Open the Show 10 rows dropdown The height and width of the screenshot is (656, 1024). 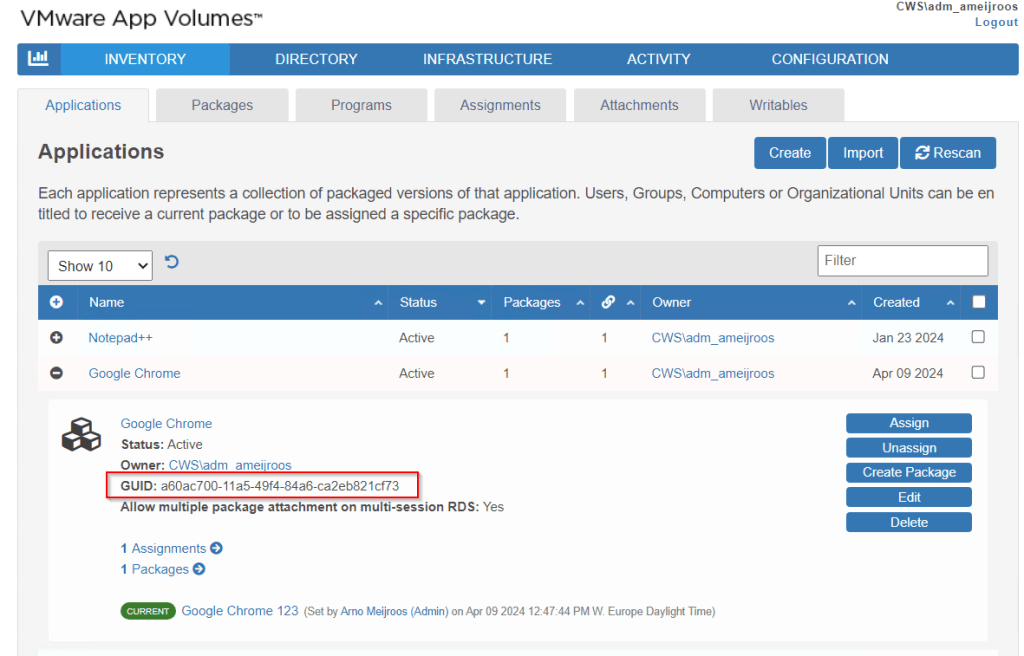tap(100, 266)
